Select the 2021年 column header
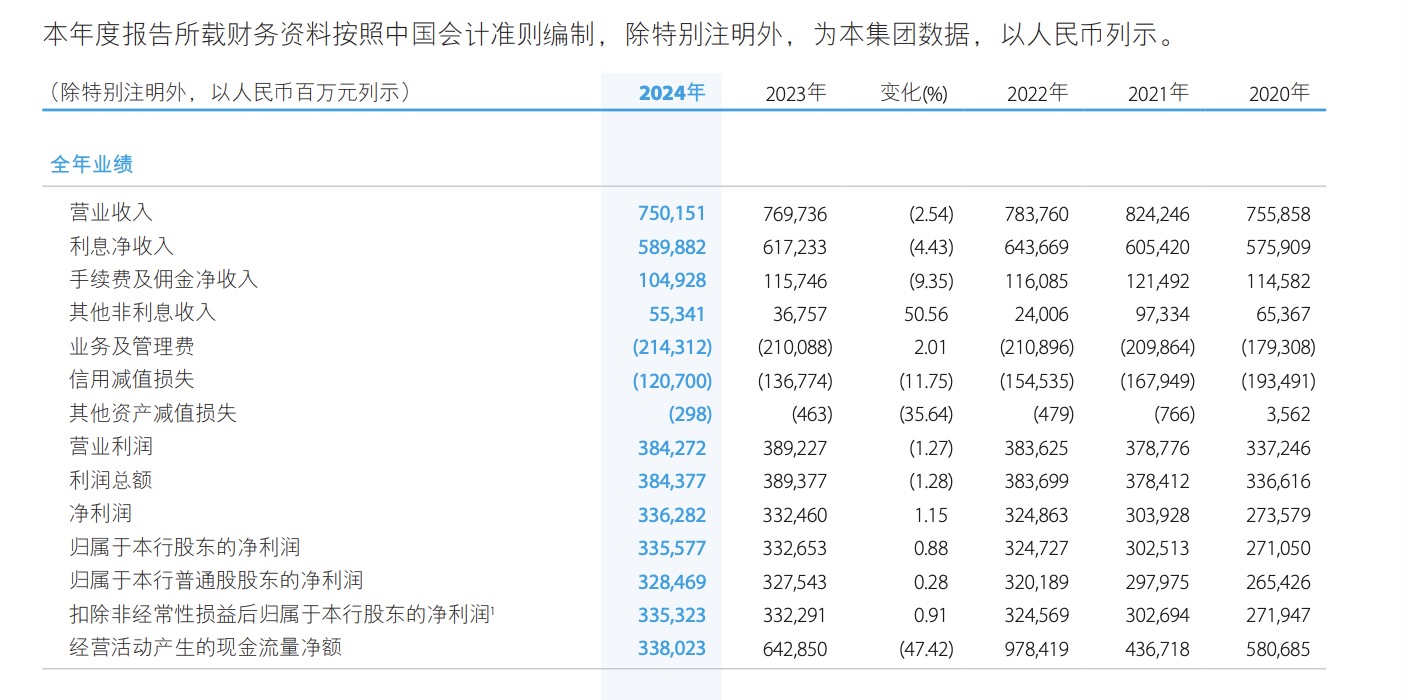Image resolution: width=1406 pixels, height=700 pixels. tap(1158, 93)
